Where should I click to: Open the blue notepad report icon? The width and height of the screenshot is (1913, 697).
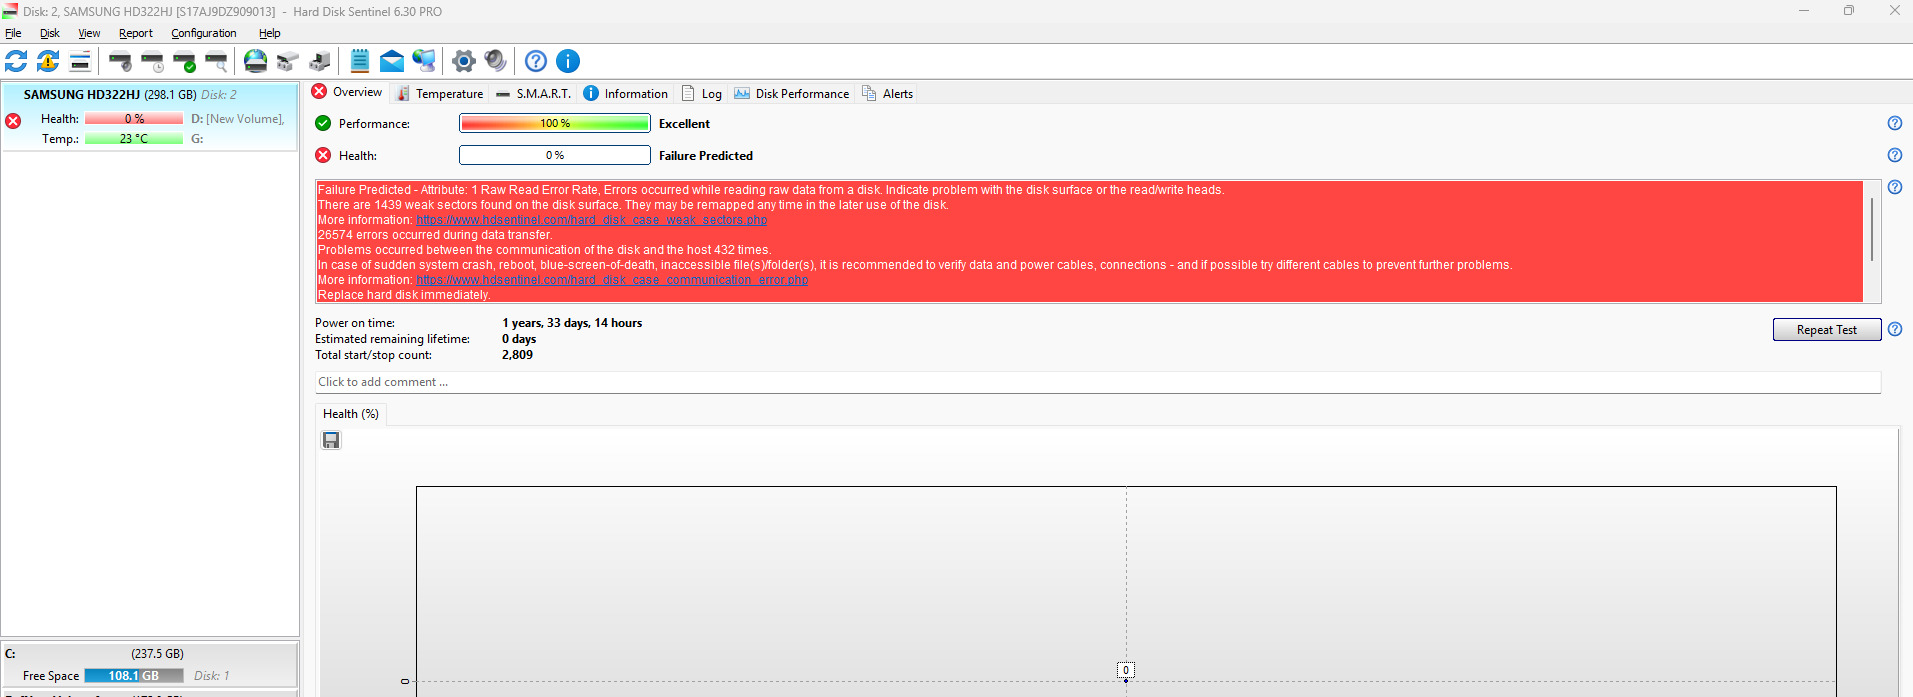360,61
